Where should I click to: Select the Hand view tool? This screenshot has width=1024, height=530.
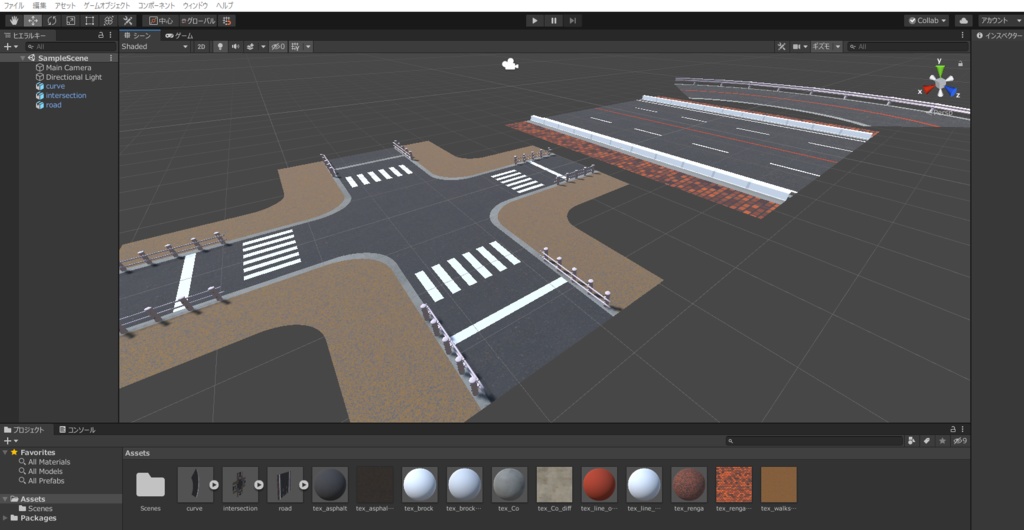(13, 21)
